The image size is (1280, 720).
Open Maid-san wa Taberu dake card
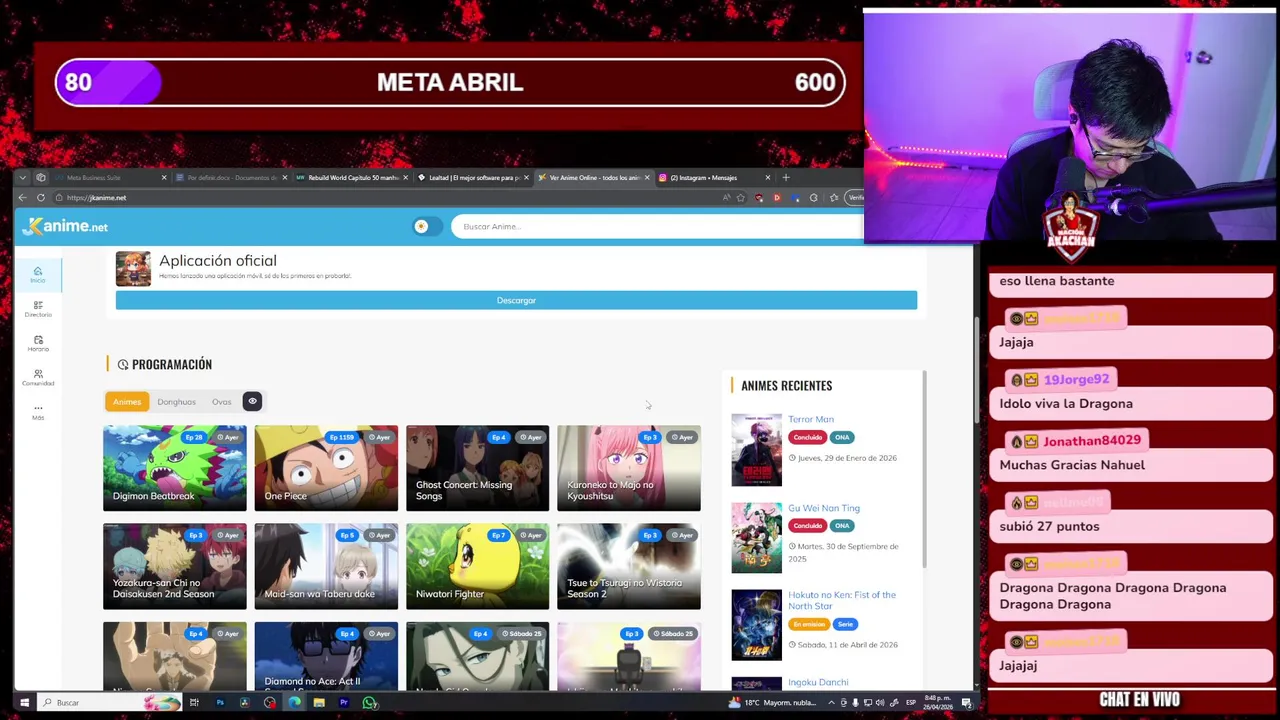click(x=326, y=566)
